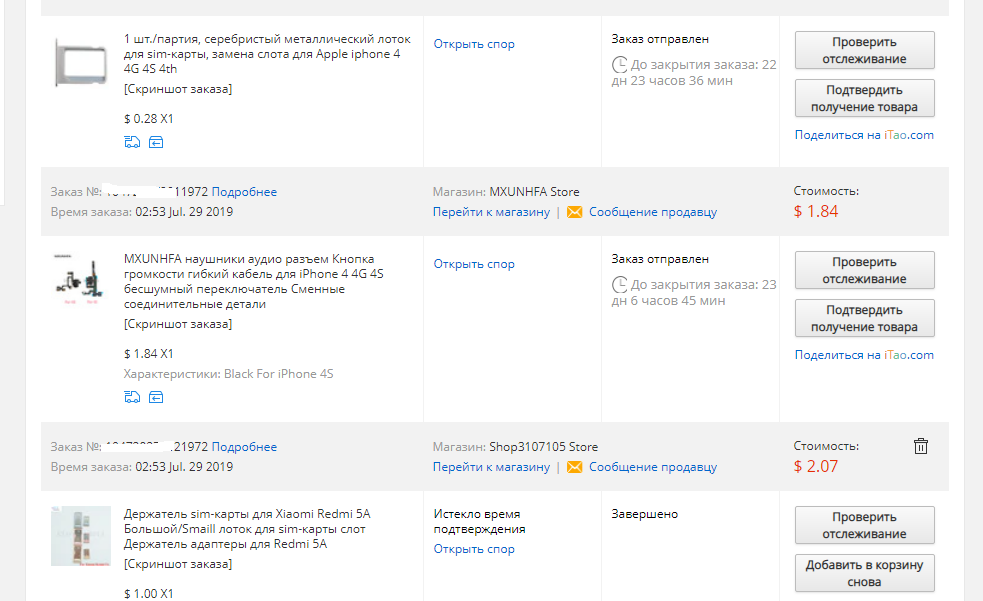The height and width of the screenshot is (601, 983).
Task: Go to MXUNHFA Store page
Action: tap(491, 212)
